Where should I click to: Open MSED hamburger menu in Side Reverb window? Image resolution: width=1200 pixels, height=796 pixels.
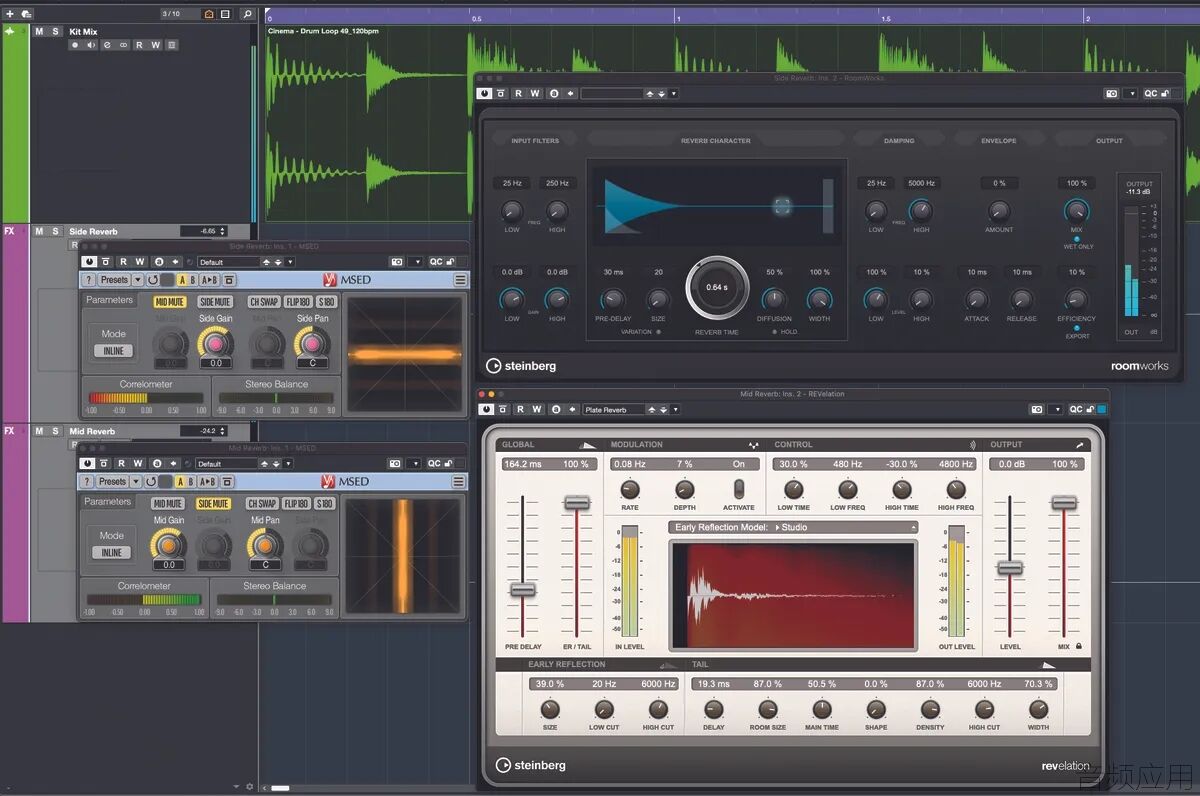(460, 280)
